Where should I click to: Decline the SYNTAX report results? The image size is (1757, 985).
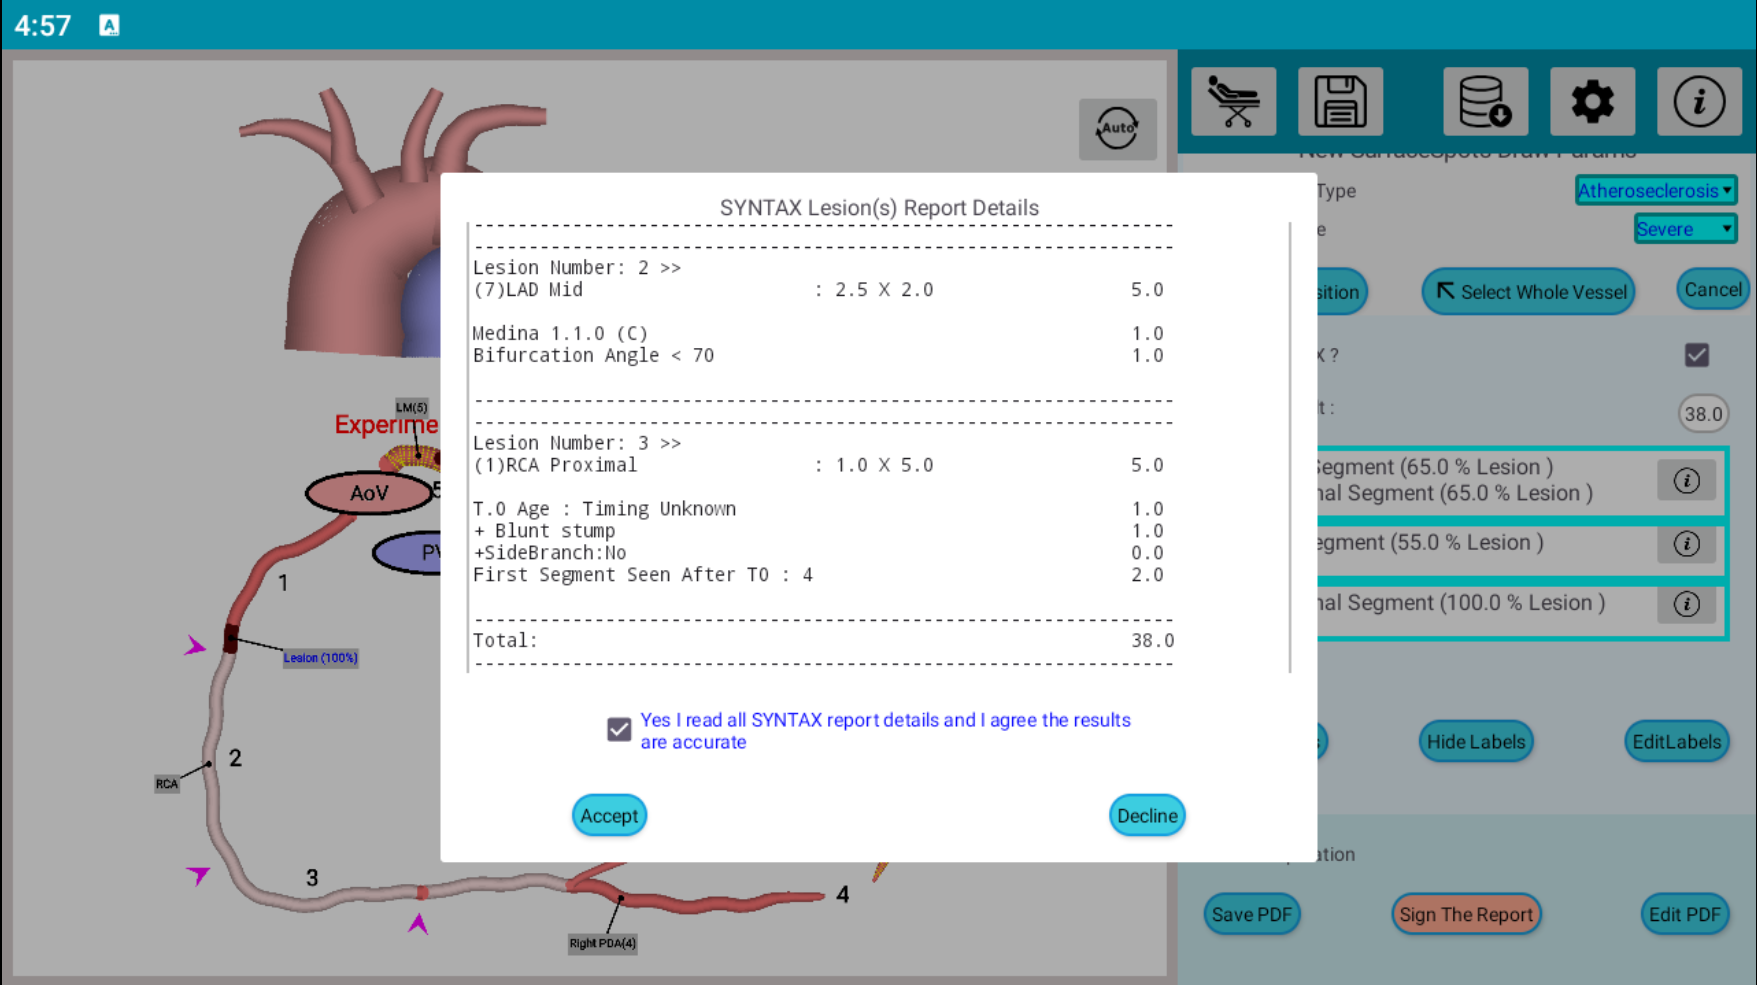point(1146,816)
